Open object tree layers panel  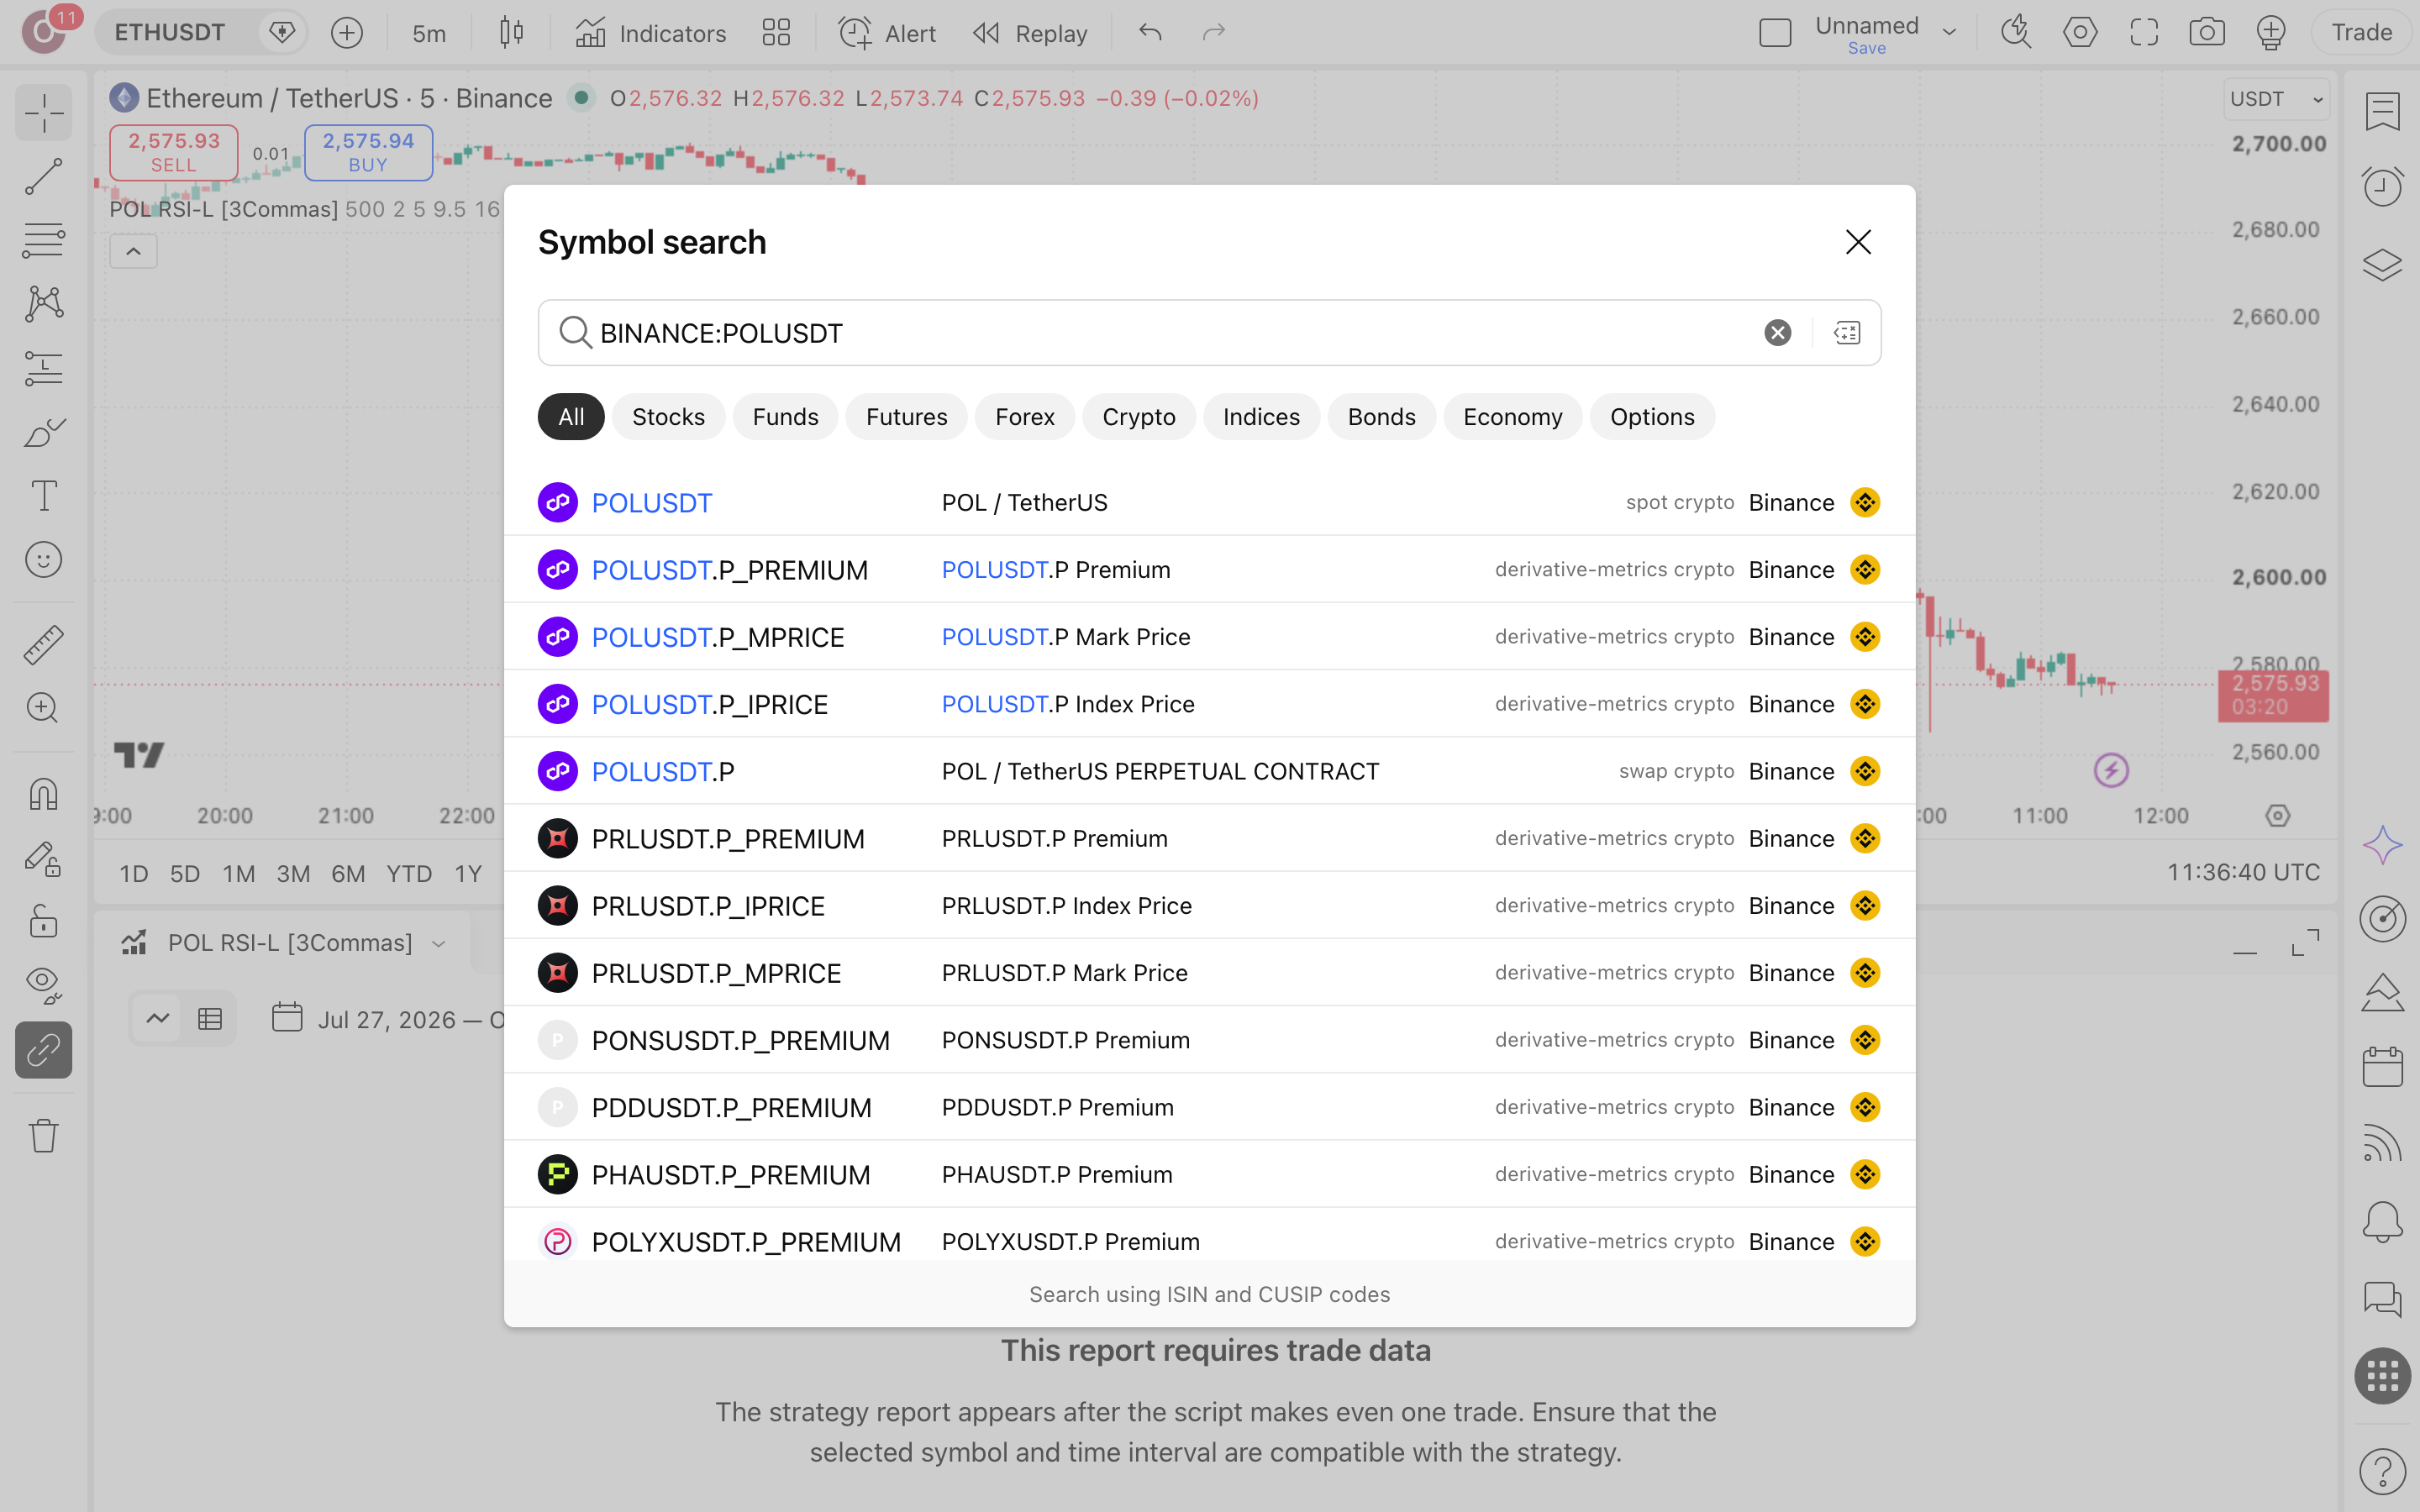[2382, 265]
